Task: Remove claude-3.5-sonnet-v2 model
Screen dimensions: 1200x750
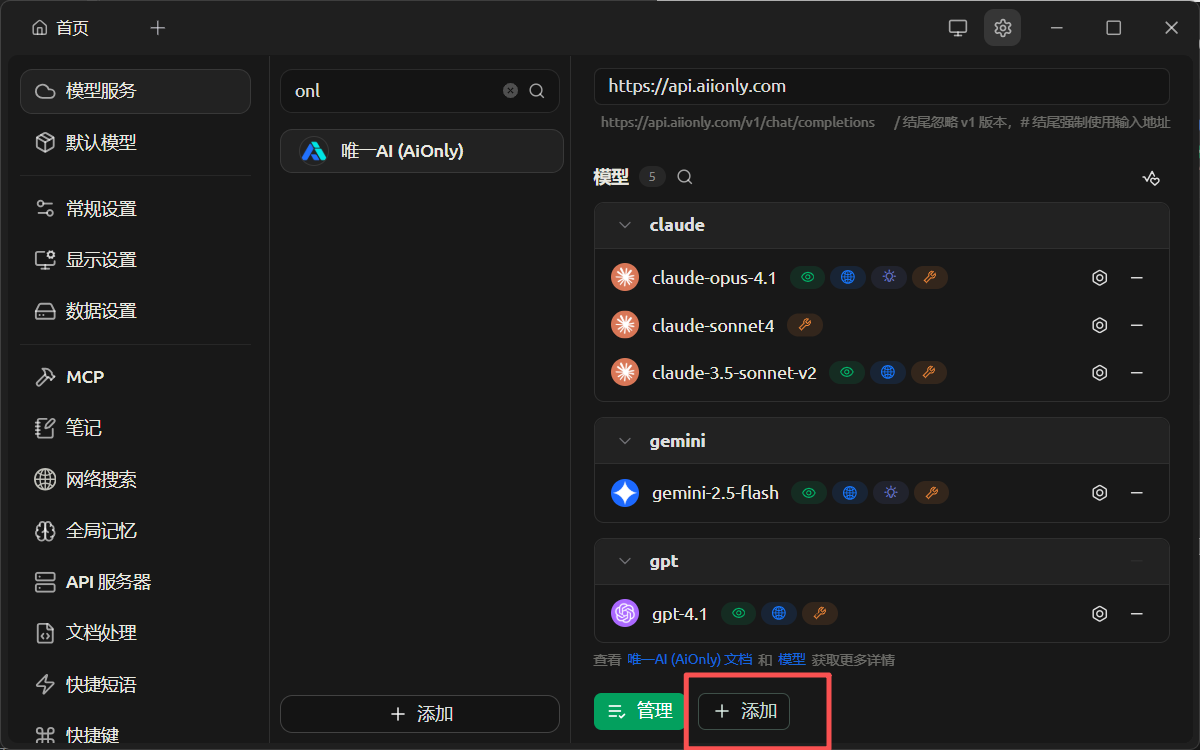Action: [x=1137, y=373]
